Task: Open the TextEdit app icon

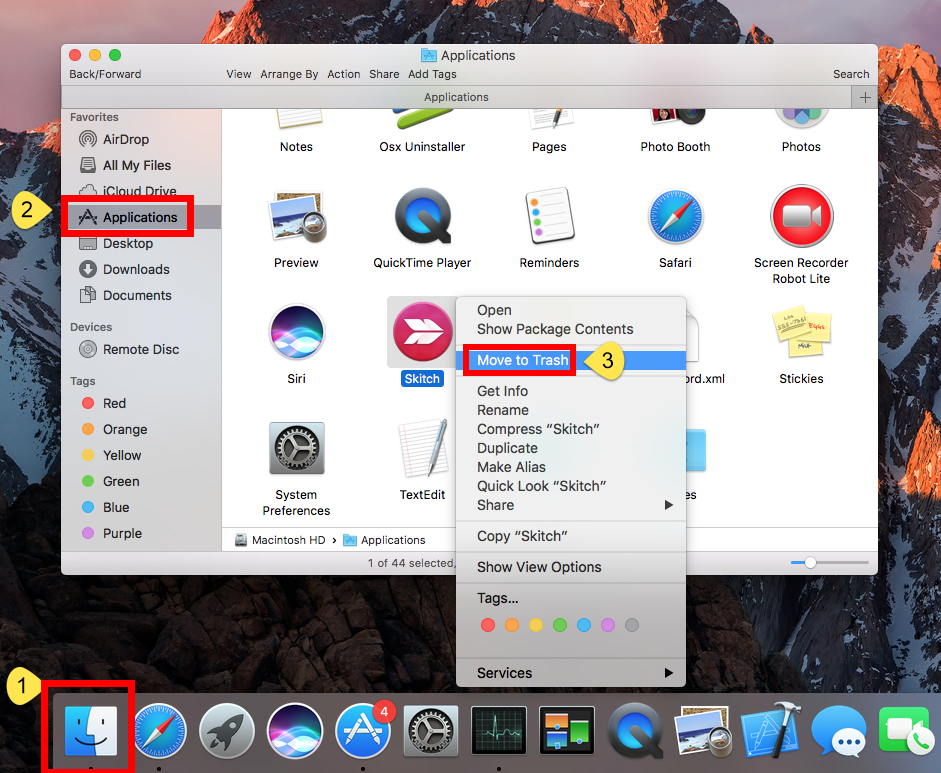Action: [422, 448]
